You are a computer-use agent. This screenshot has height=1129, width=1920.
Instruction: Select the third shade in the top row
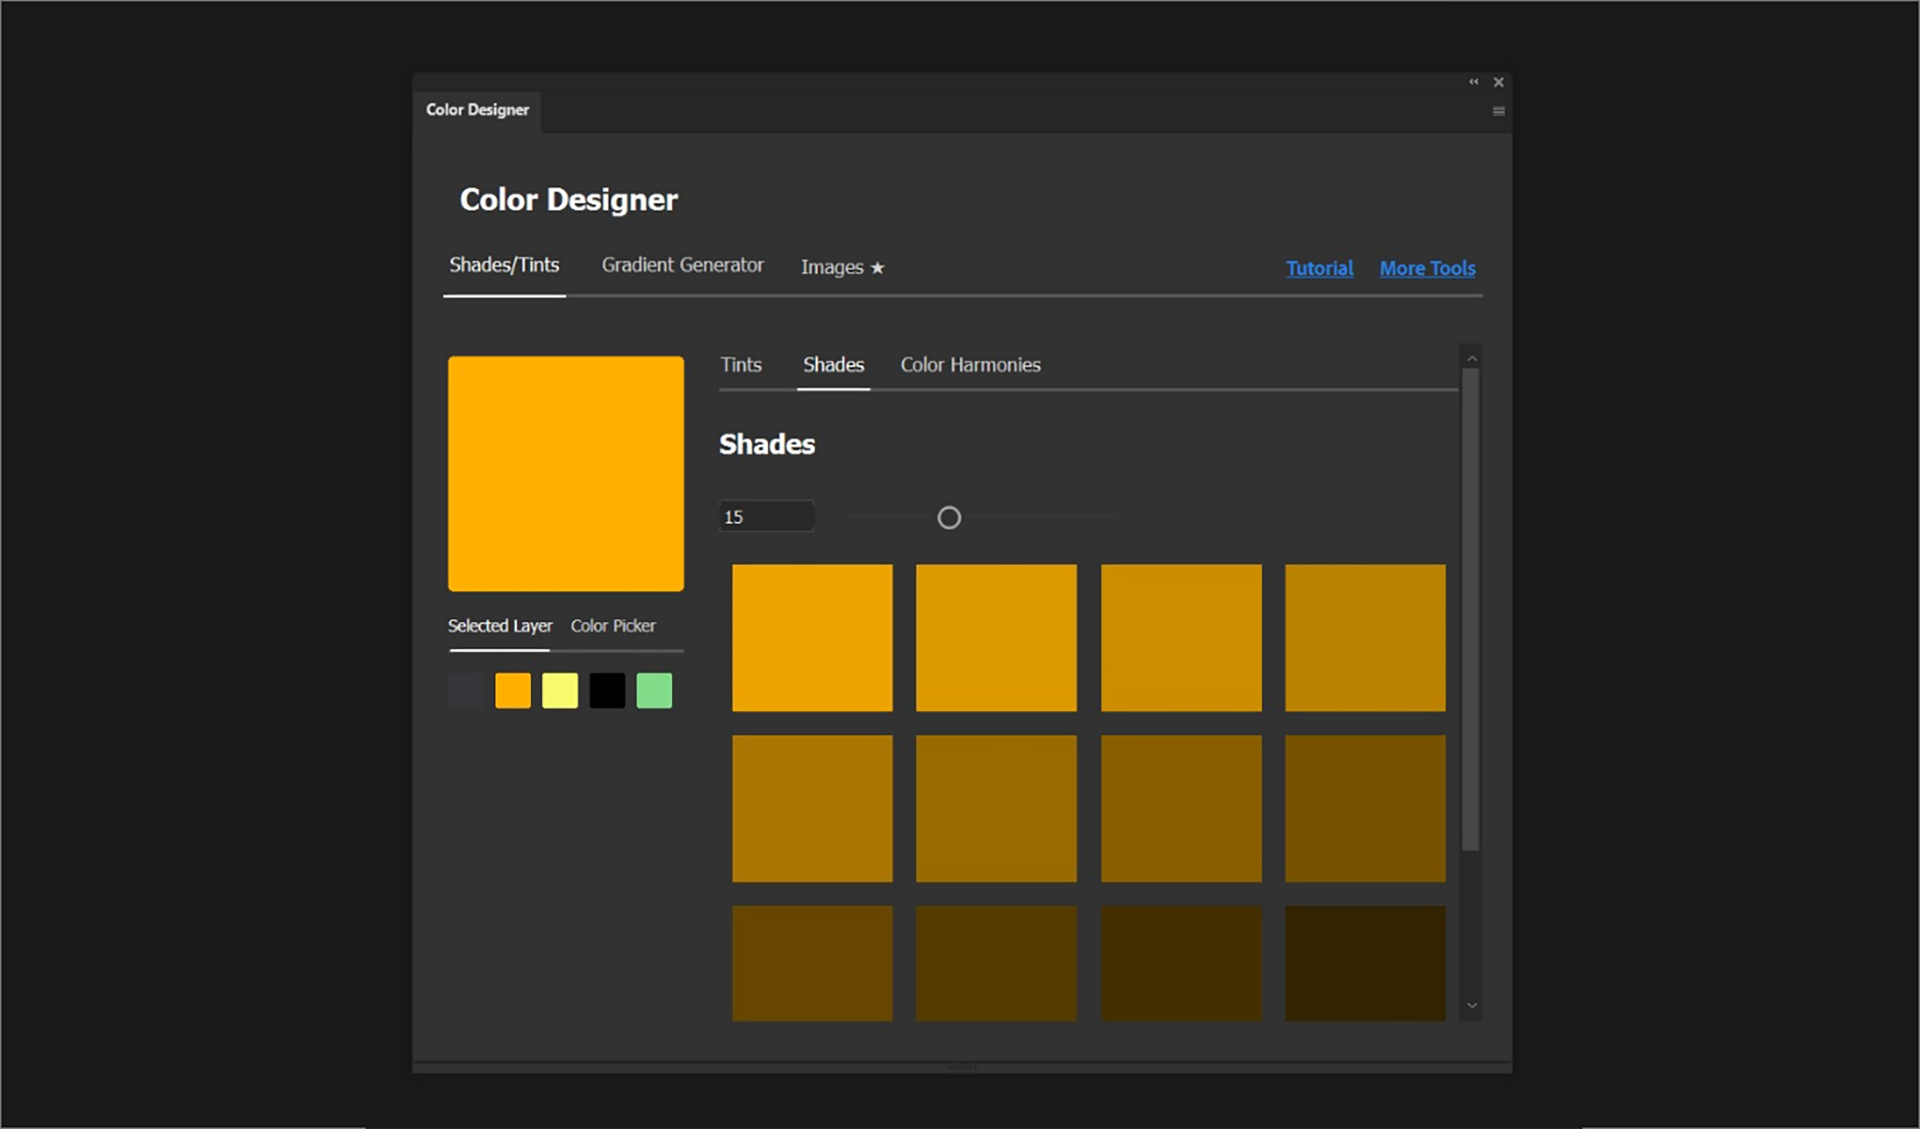tap(1181, 638)
